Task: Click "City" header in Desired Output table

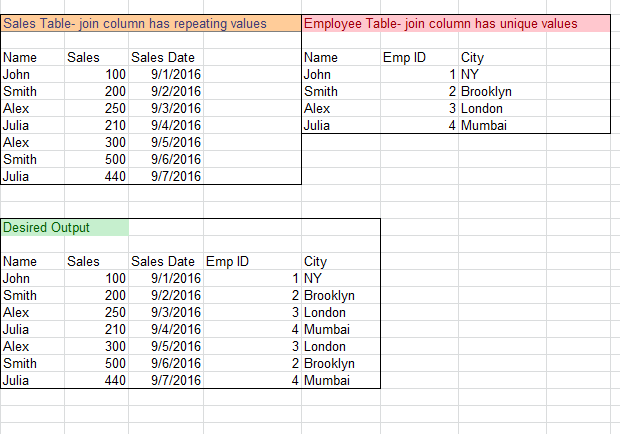Action: (316, 262)
